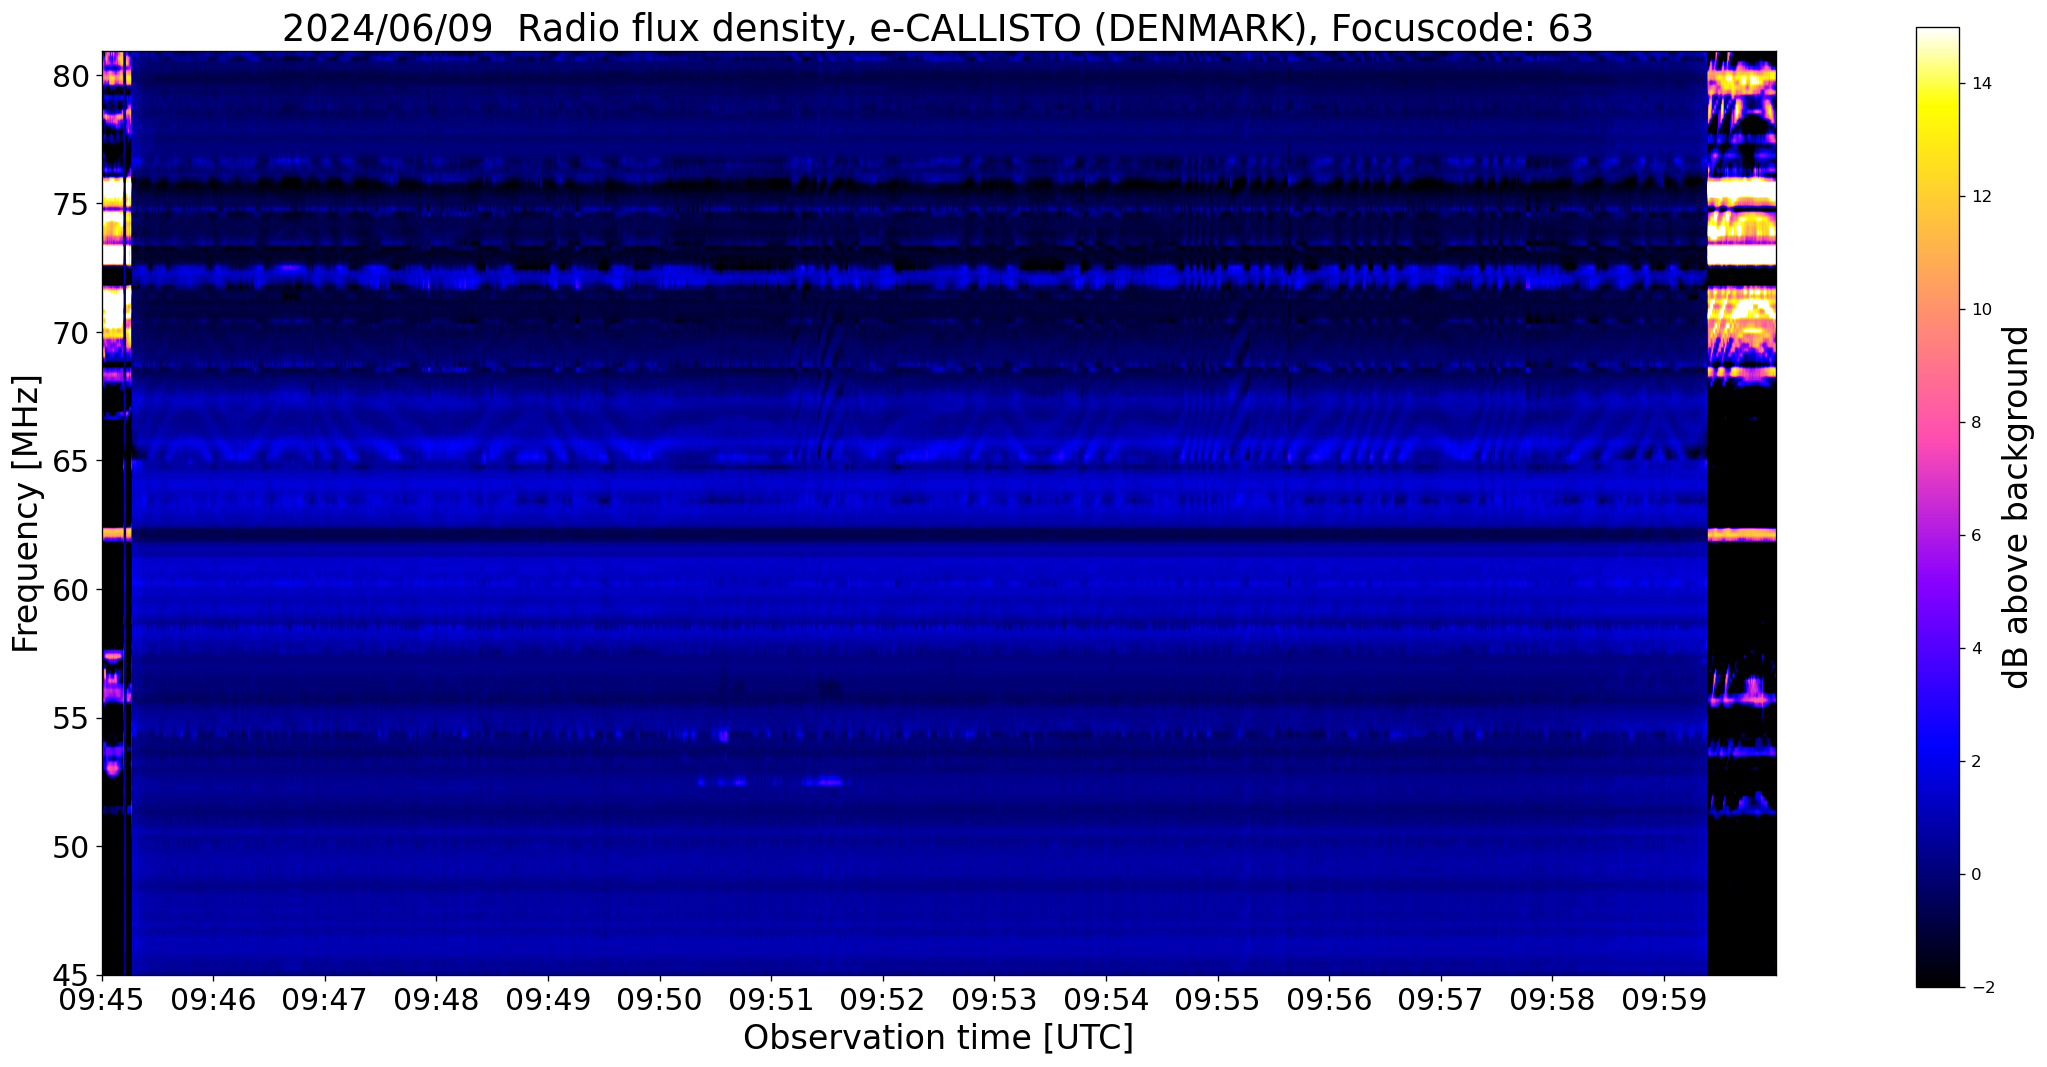The height and width of the screenshot is (1067, 2047).
Task: Click the 70 MHz frequency tick label
Action: click(x=72, y=333)
